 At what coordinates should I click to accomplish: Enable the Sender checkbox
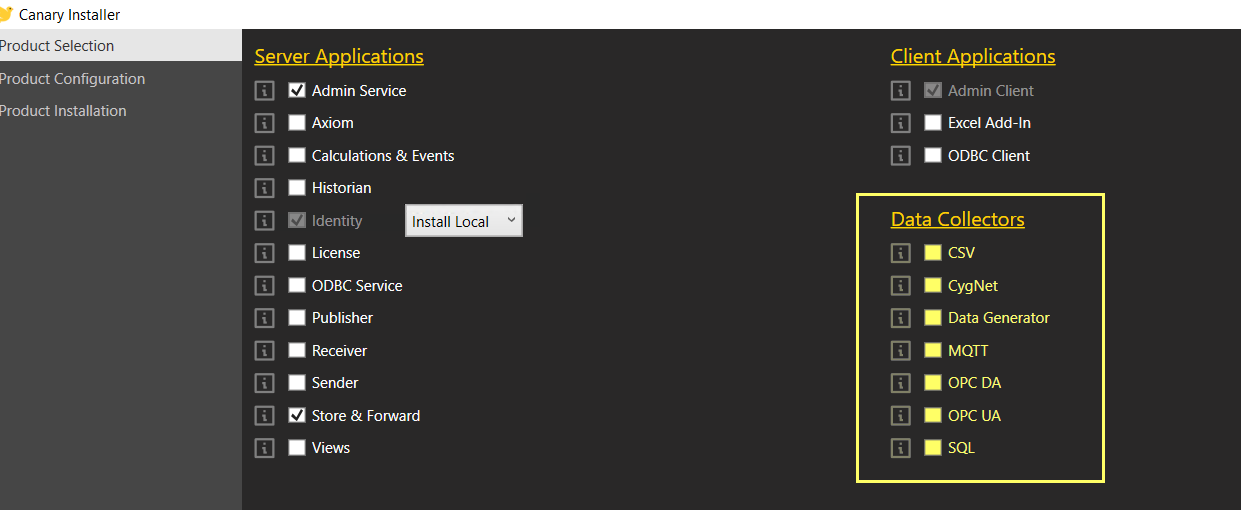pos(297,383)
